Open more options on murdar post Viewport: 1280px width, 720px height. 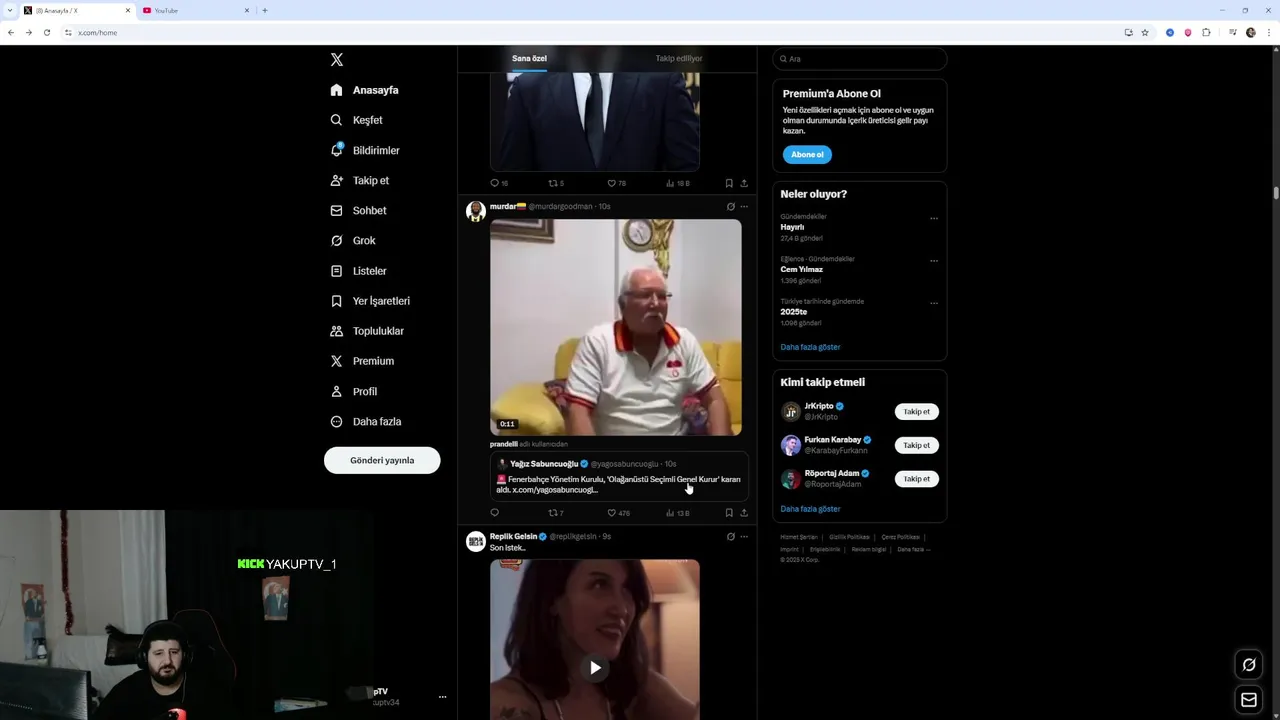(x=744, y=207)
